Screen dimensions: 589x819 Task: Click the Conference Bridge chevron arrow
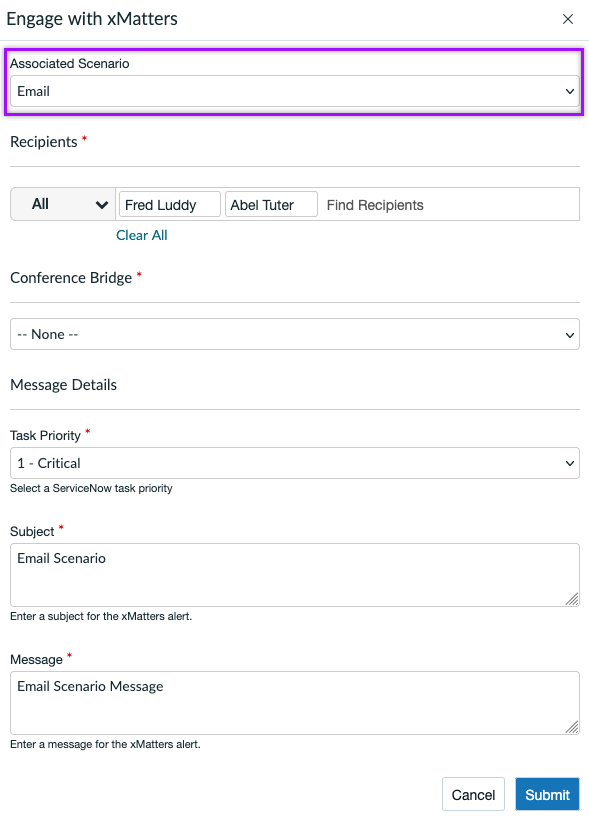click(570, 335)
